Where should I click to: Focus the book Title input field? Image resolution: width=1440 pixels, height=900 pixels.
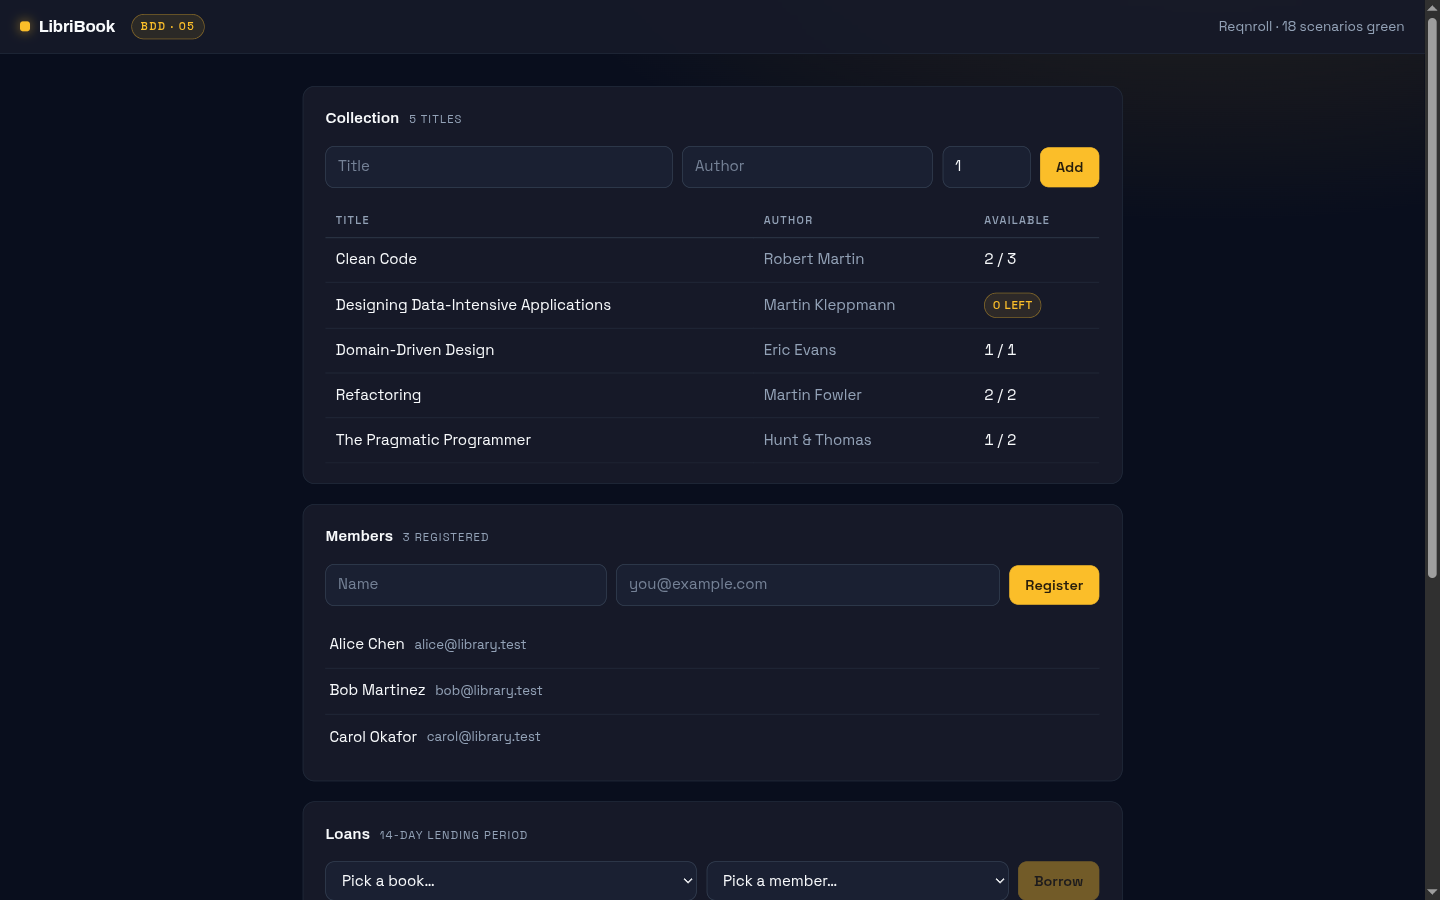point(499,167)
